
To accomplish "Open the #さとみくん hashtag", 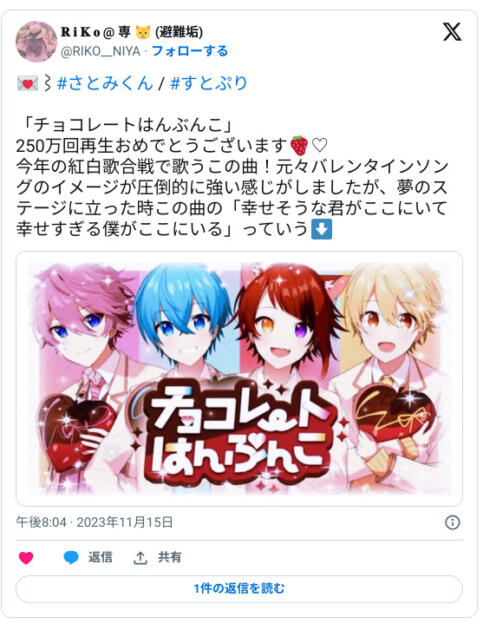I will [105, 83].
